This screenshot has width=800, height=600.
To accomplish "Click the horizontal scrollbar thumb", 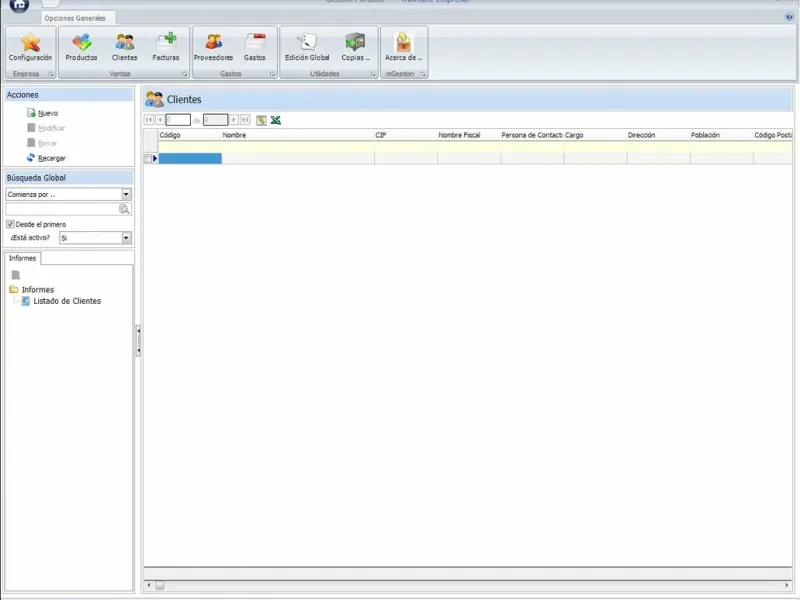I will [160, 585].
